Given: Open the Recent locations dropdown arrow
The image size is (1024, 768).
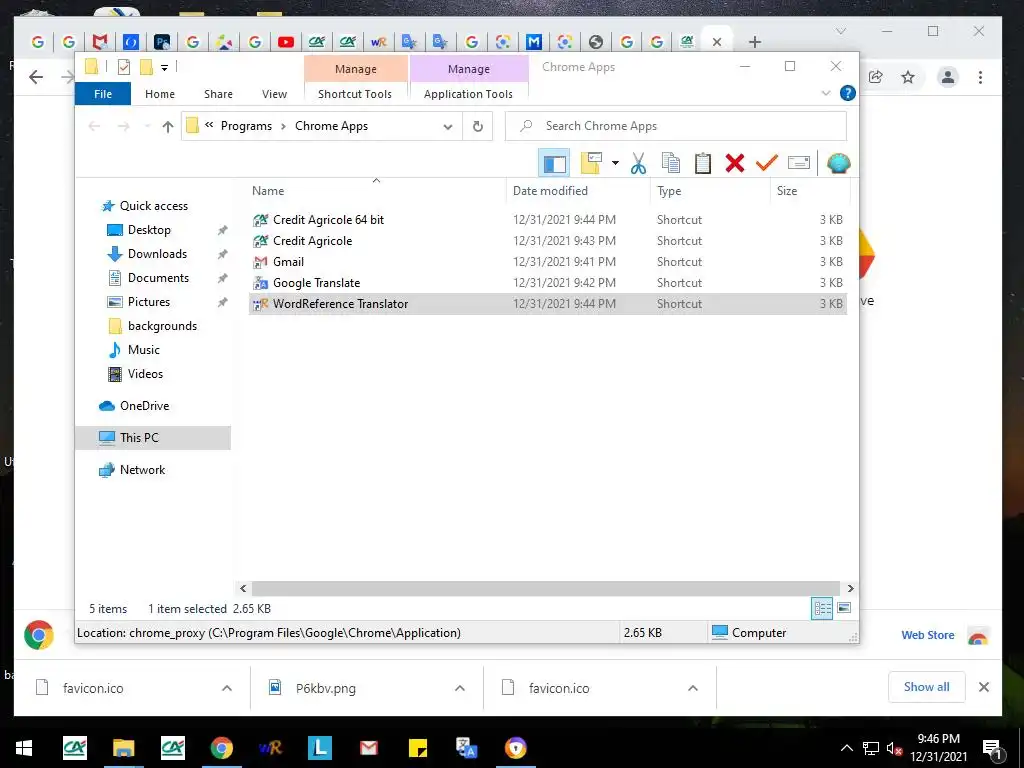Looking at the screenshot, I should (x=146, y=127).
